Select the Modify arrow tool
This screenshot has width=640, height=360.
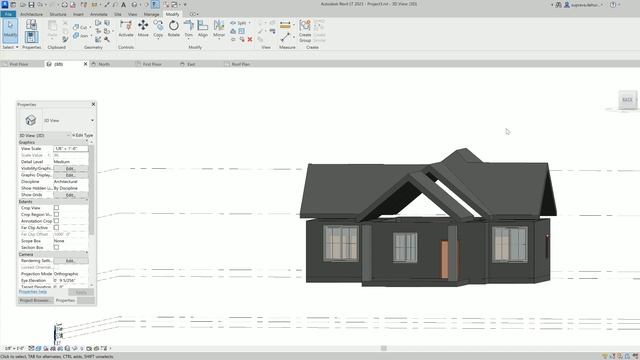tap(10, 30)
